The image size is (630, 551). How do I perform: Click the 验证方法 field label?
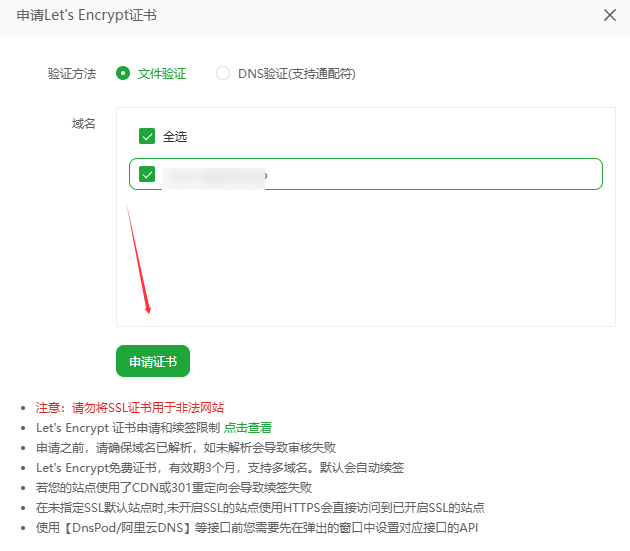coord(72,73)
